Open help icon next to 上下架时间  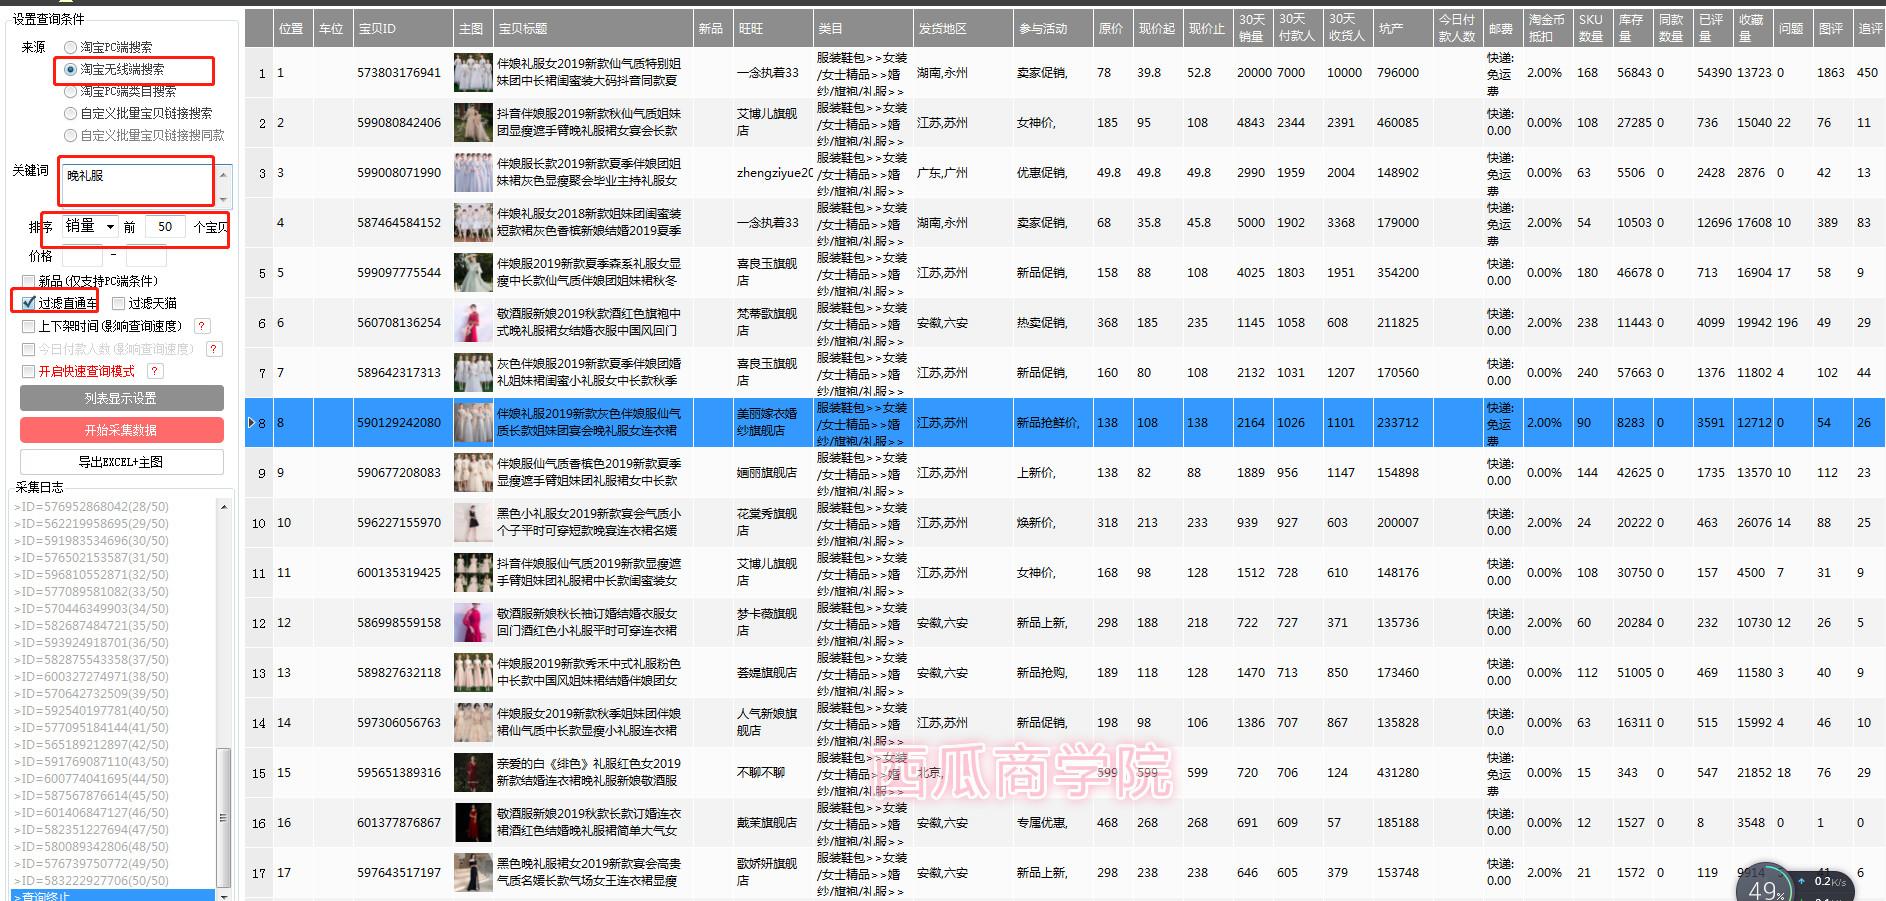click(x=201, y=326)
